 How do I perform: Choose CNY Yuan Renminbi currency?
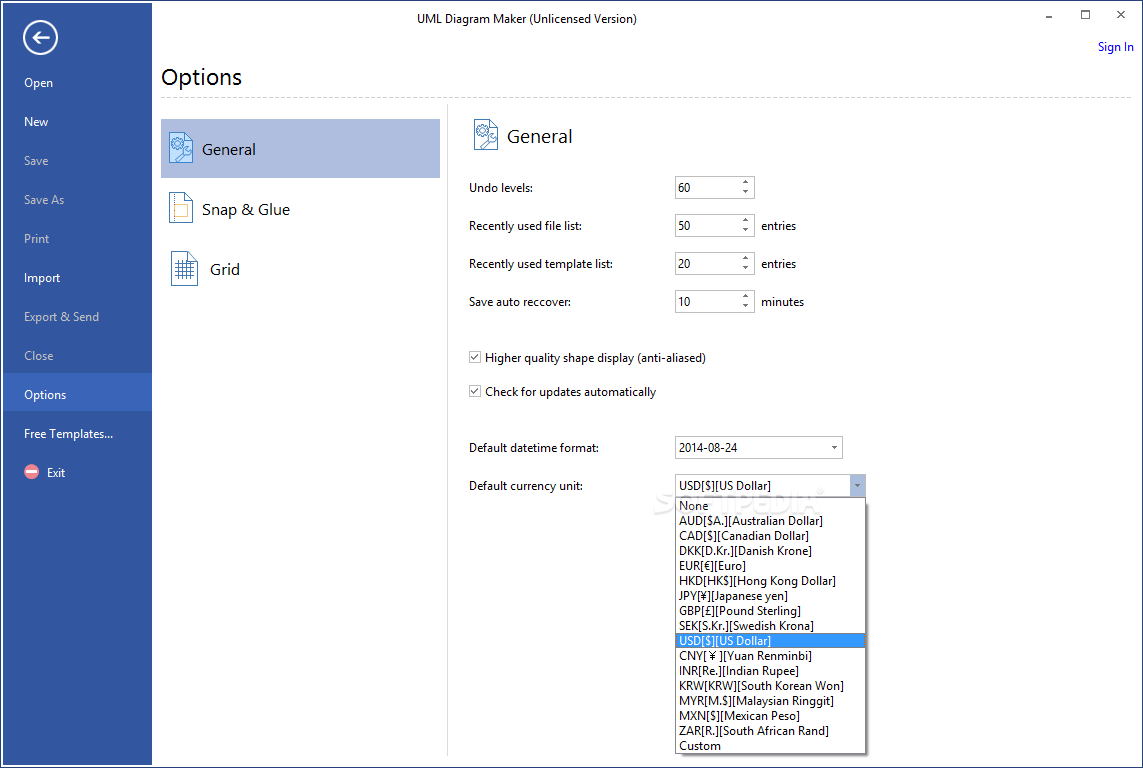[771, 656]
